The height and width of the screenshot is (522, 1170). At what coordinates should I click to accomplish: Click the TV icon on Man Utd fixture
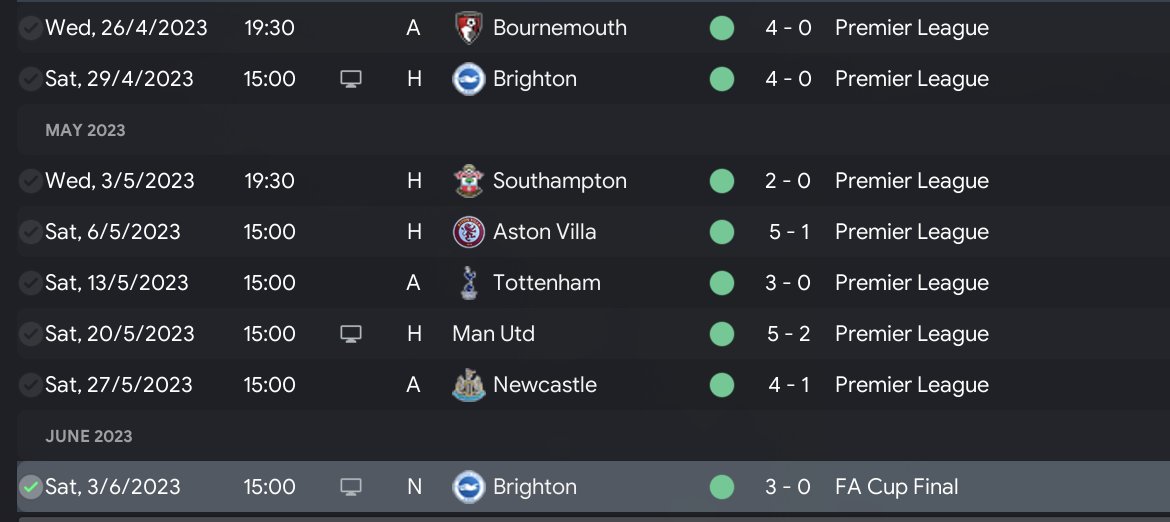click(350, 334)
